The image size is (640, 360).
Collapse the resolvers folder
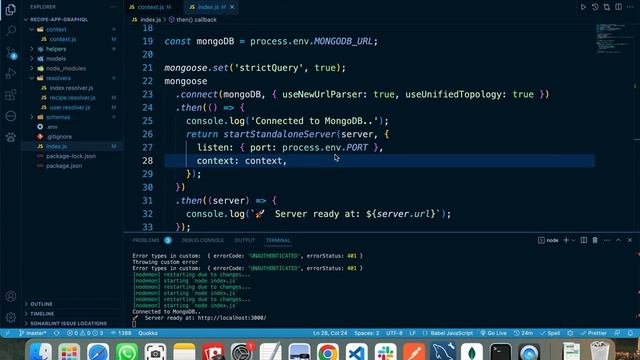pyautogui.click(x=58, y=78)
